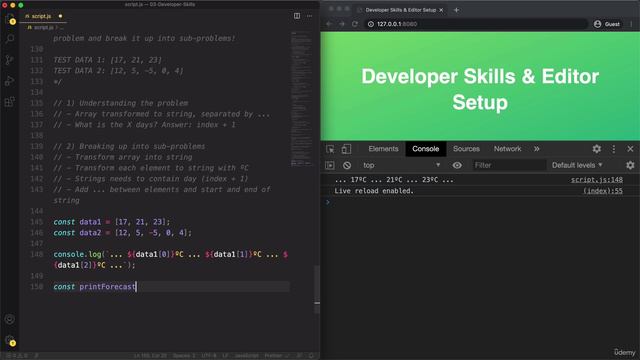Viewport: 640px width, 360px height.
Task: Open the Run and Debug view icon
Action: click(10, 81)
